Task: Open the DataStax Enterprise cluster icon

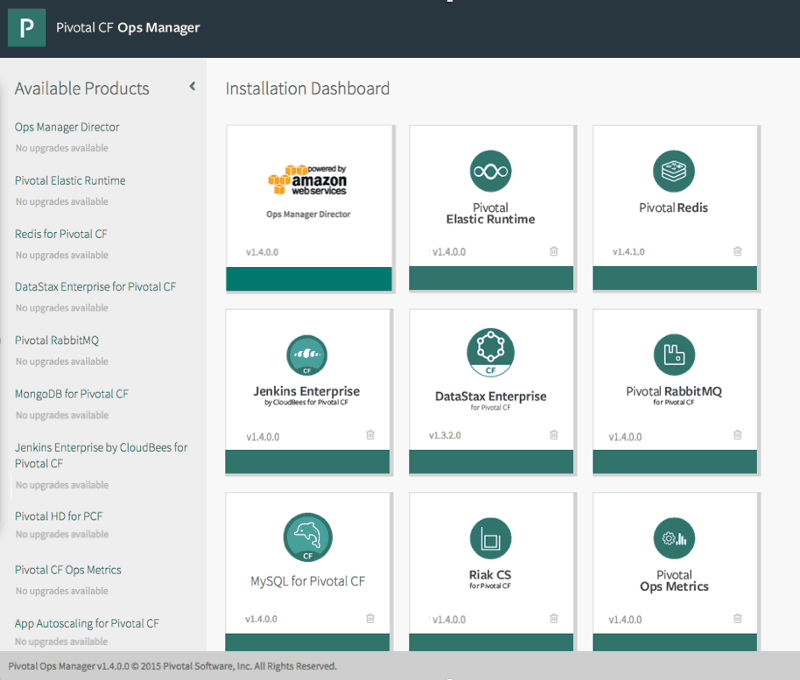Action: pyautogui.click(x=491, y=353)
